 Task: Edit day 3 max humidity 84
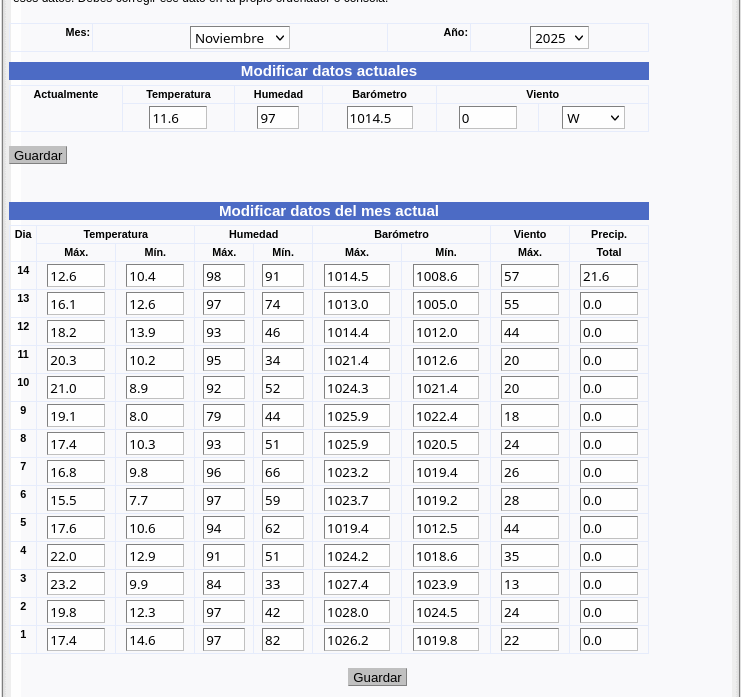pyautogui.click(x=224, y=584)
